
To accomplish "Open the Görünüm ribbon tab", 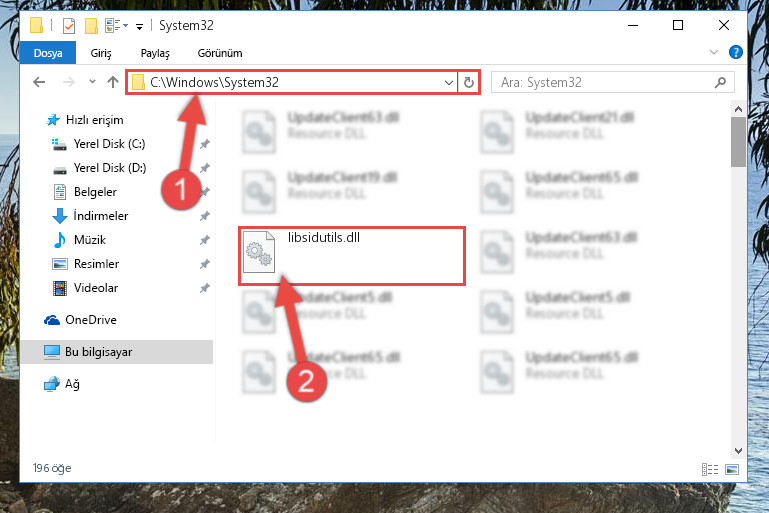I will tap(220, 53).
